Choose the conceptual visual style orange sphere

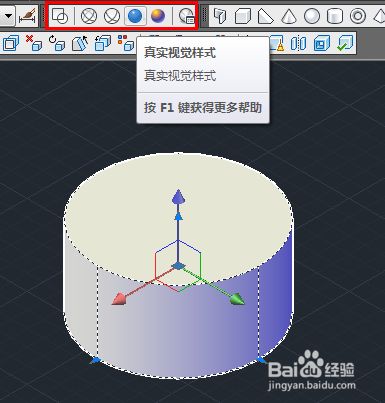coord(158,16)
